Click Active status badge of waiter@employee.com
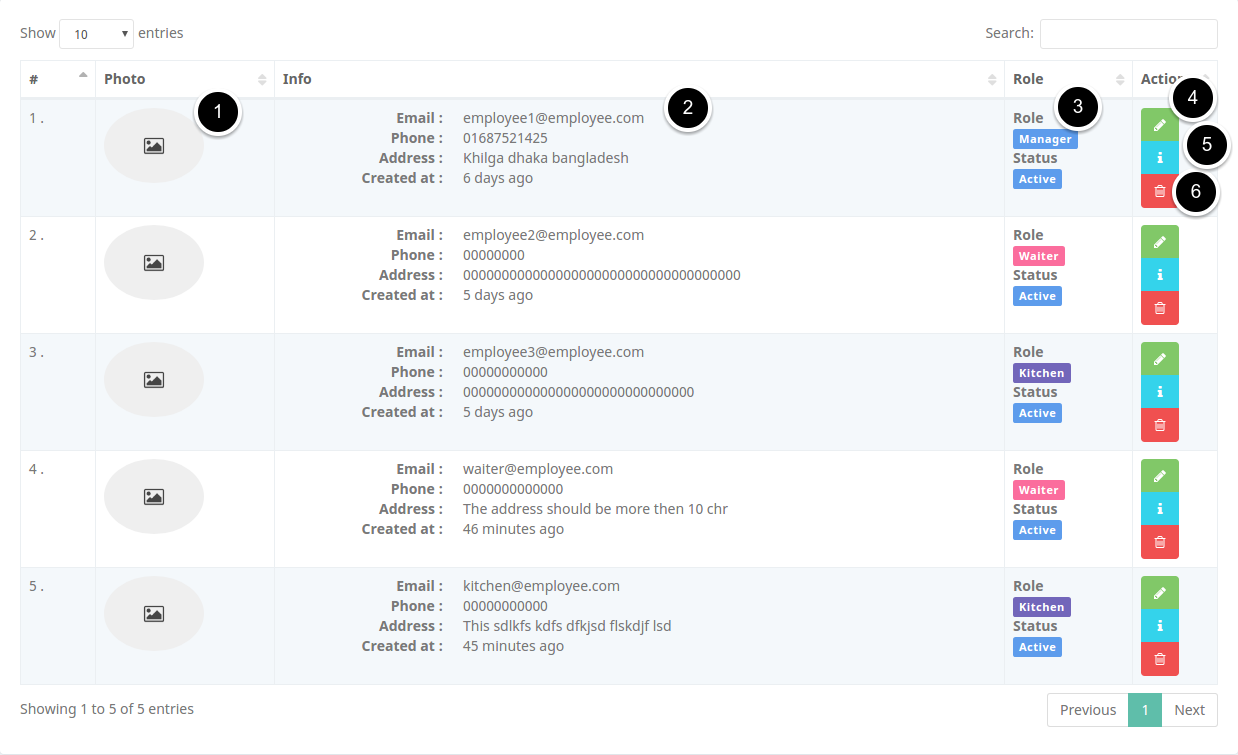The image size is (1238, 755). click(x=1037, y=530)
